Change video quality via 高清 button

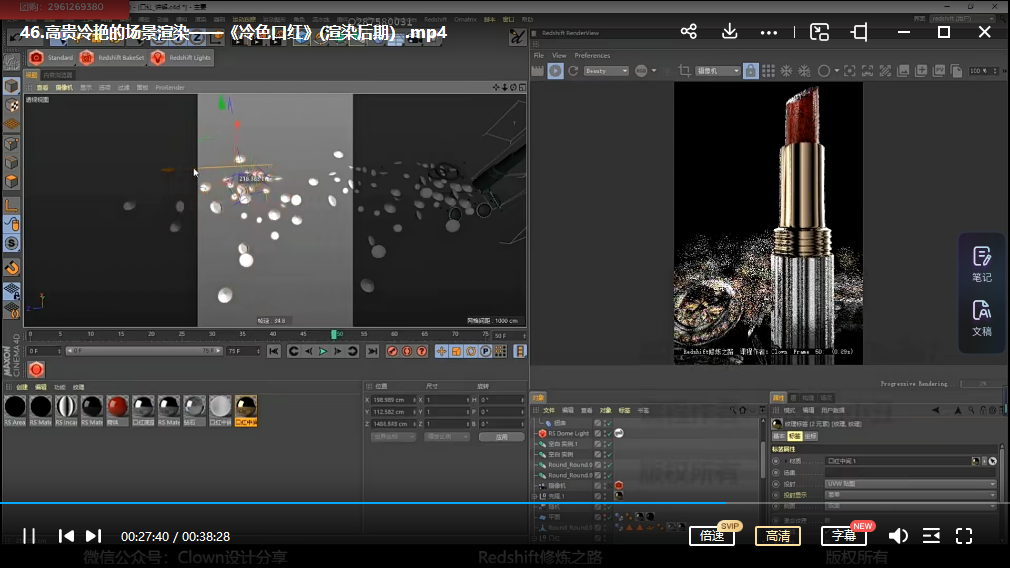point(777,536)
